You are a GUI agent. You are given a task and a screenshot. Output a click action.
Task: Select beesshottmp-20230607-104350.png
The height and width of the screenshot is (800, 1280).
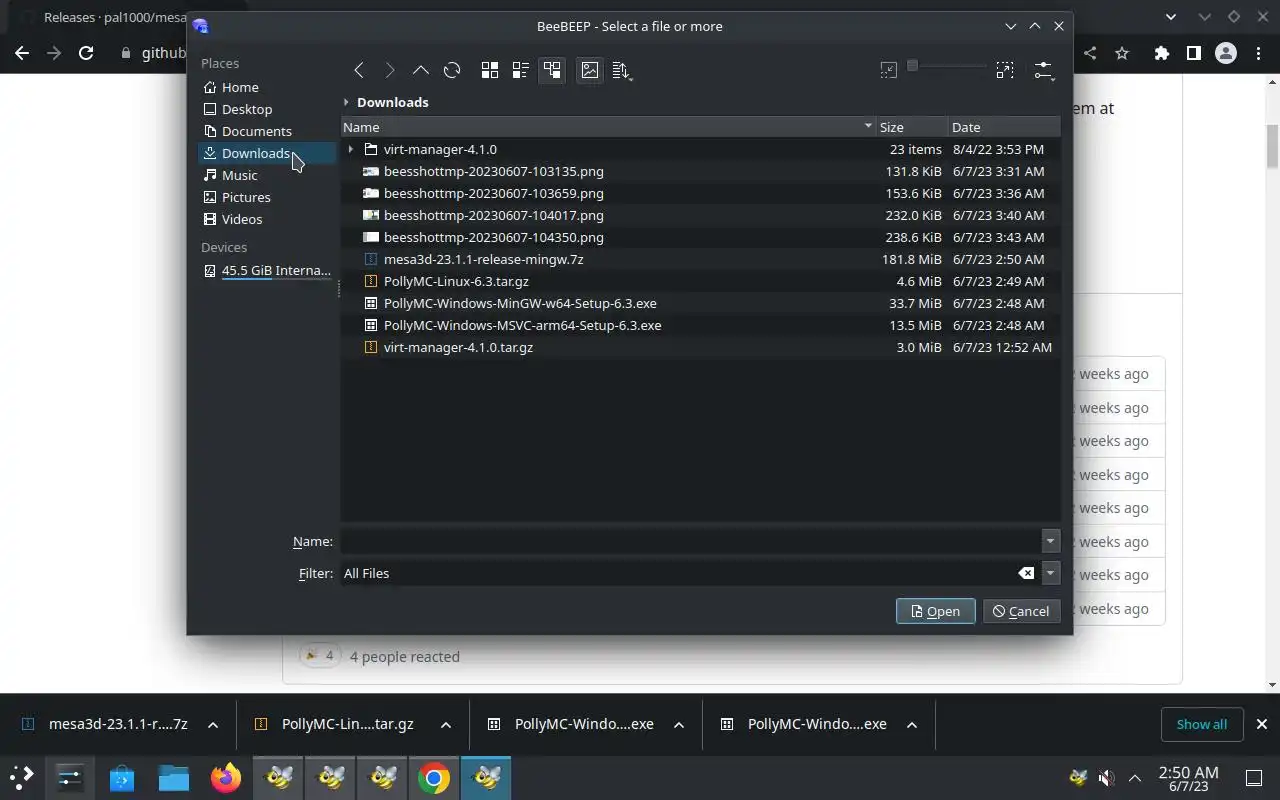point(700,237)
